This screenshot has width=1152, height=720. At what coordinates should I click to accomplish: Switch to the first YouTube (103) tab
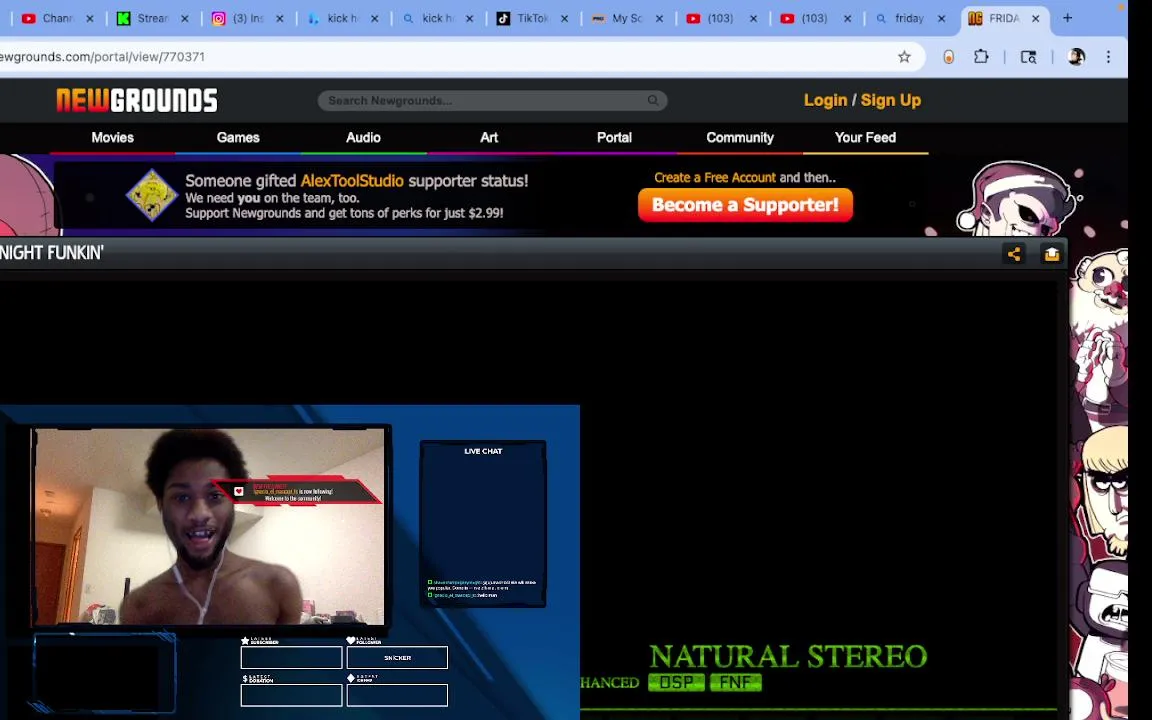click(721, 18)
